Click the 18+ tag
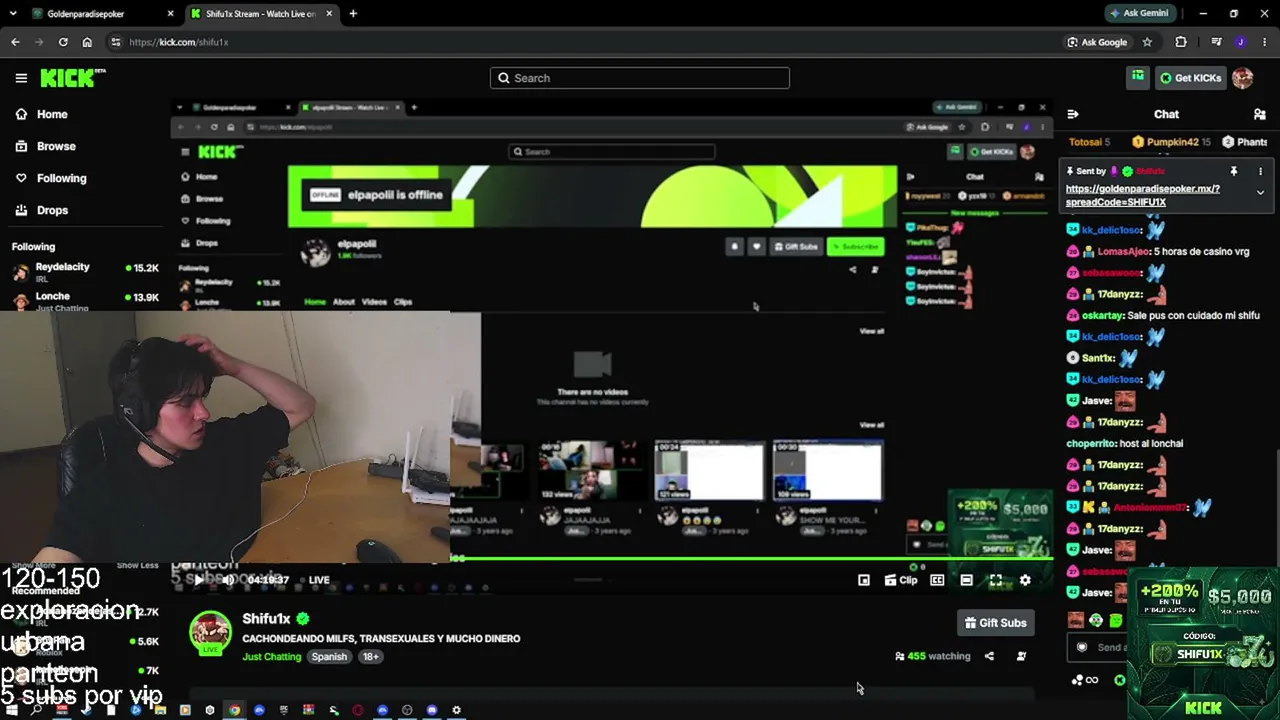Viewport: 1280px width, 720px height. click(x=371, y=657)
